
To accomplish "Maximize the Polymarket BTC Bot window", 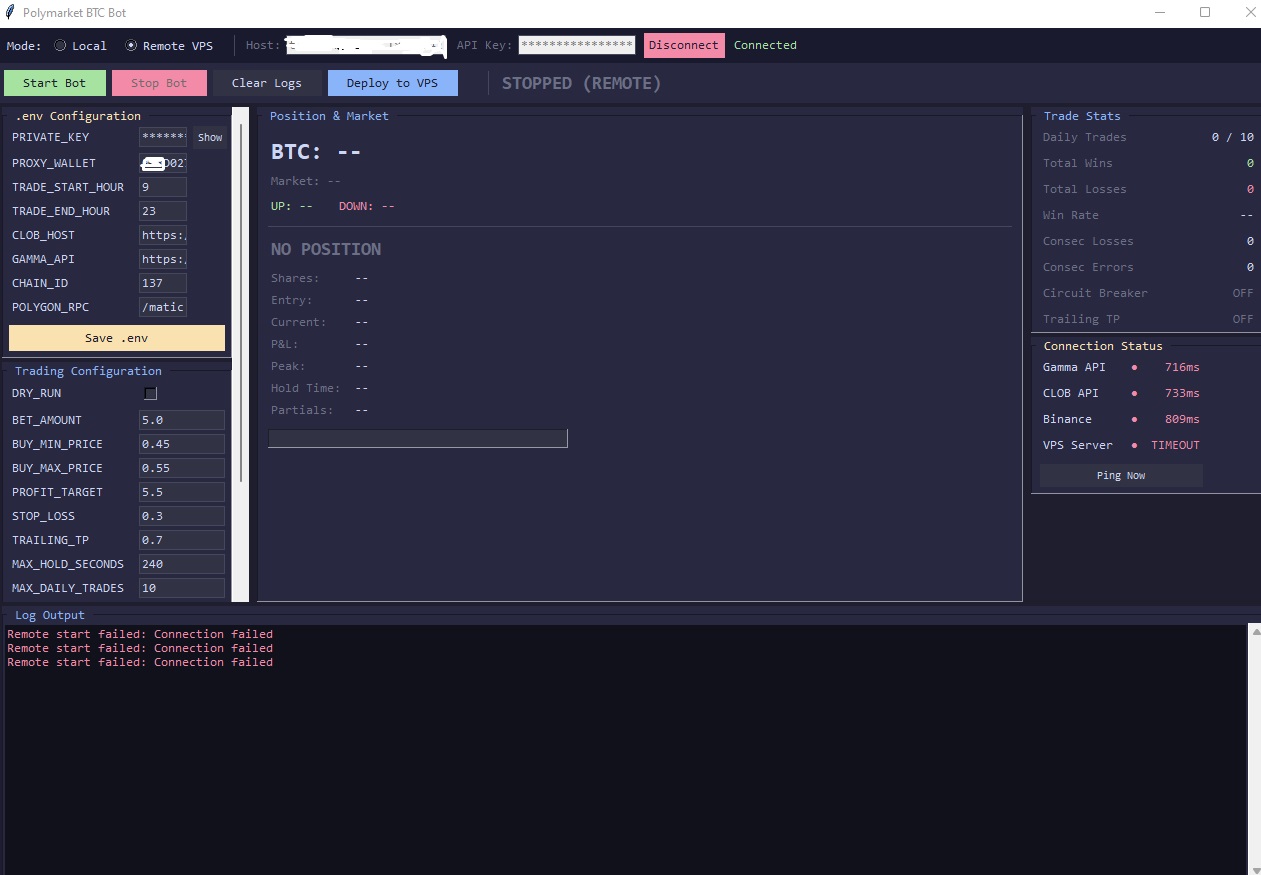I will (x=1205, y=13).
